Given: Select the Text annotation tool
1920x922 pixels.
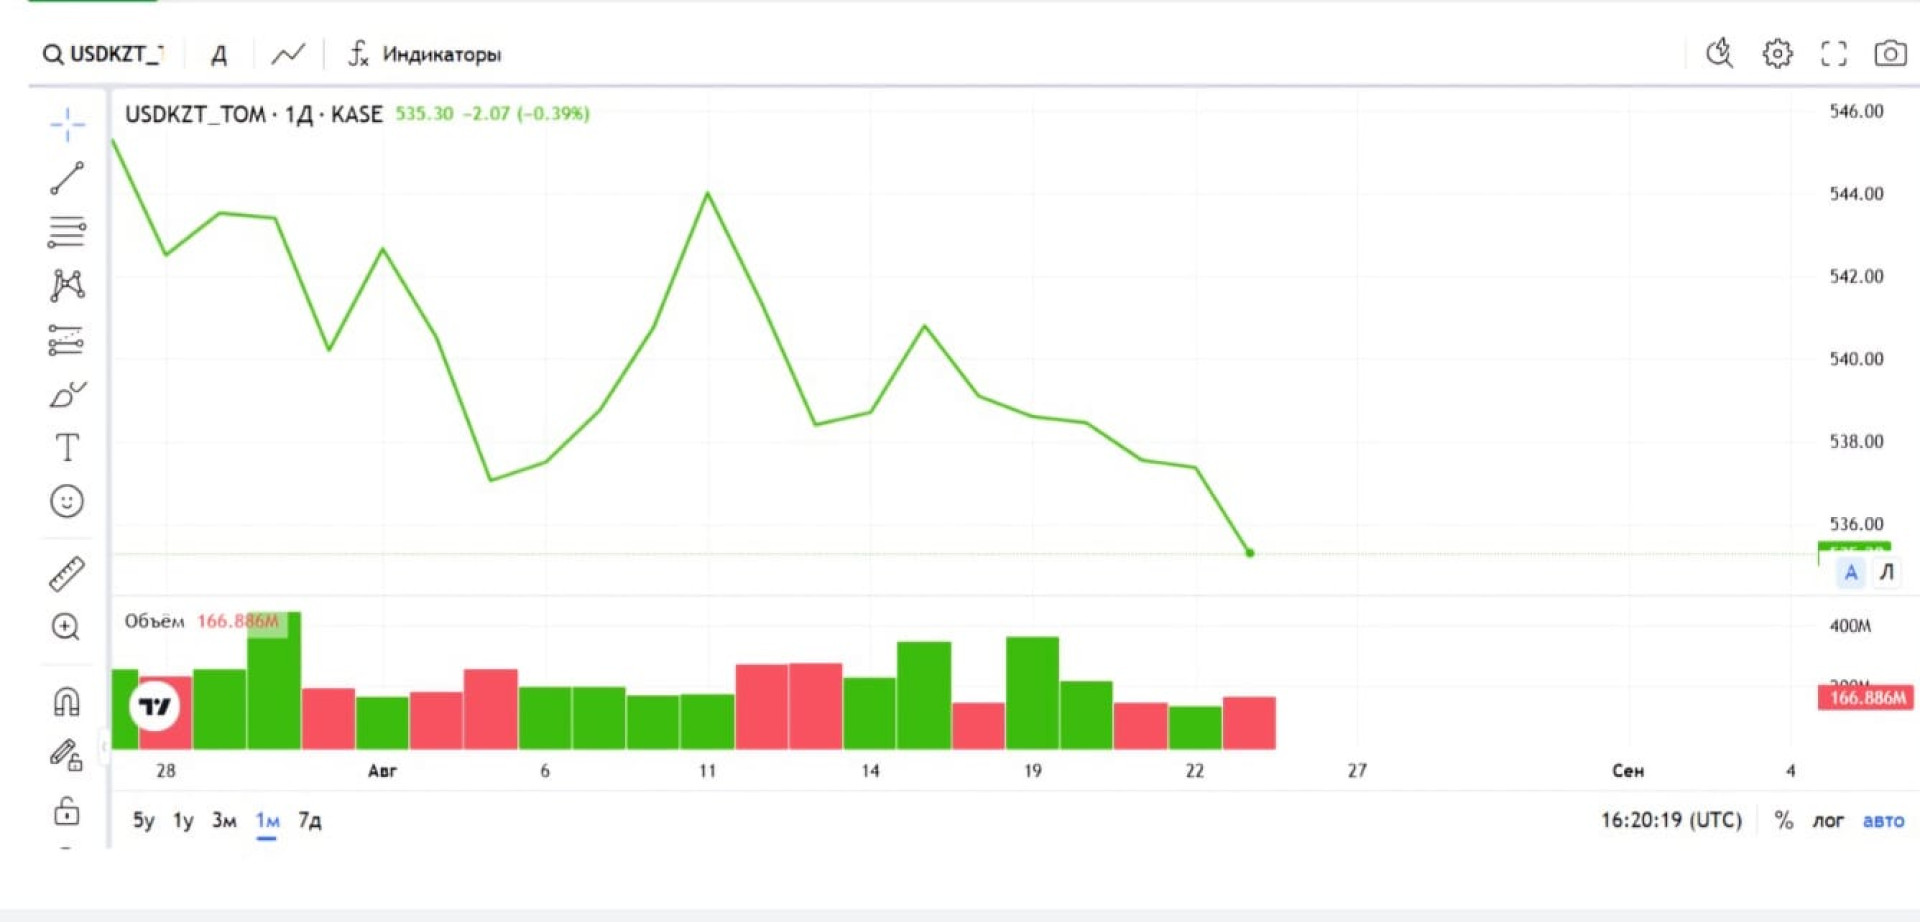Looking at the screenshot, I should point(67,447).
